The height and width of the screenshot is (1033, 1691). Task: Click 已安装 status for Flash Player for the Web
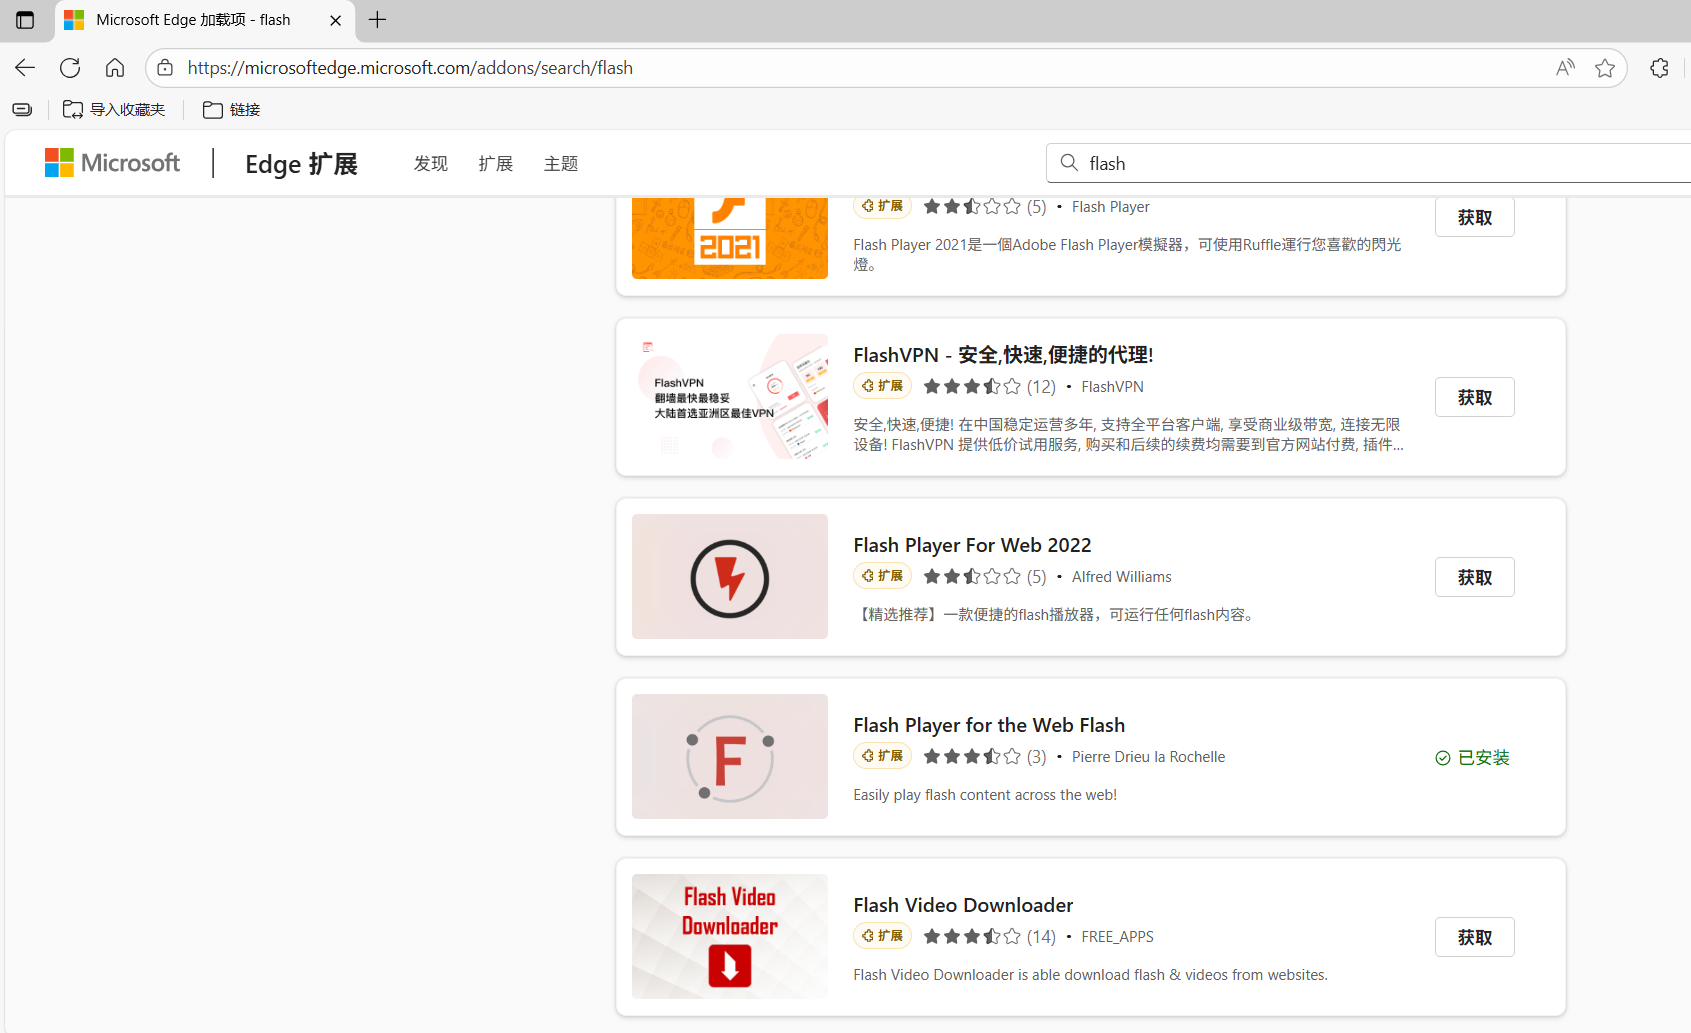point(1473,758)
